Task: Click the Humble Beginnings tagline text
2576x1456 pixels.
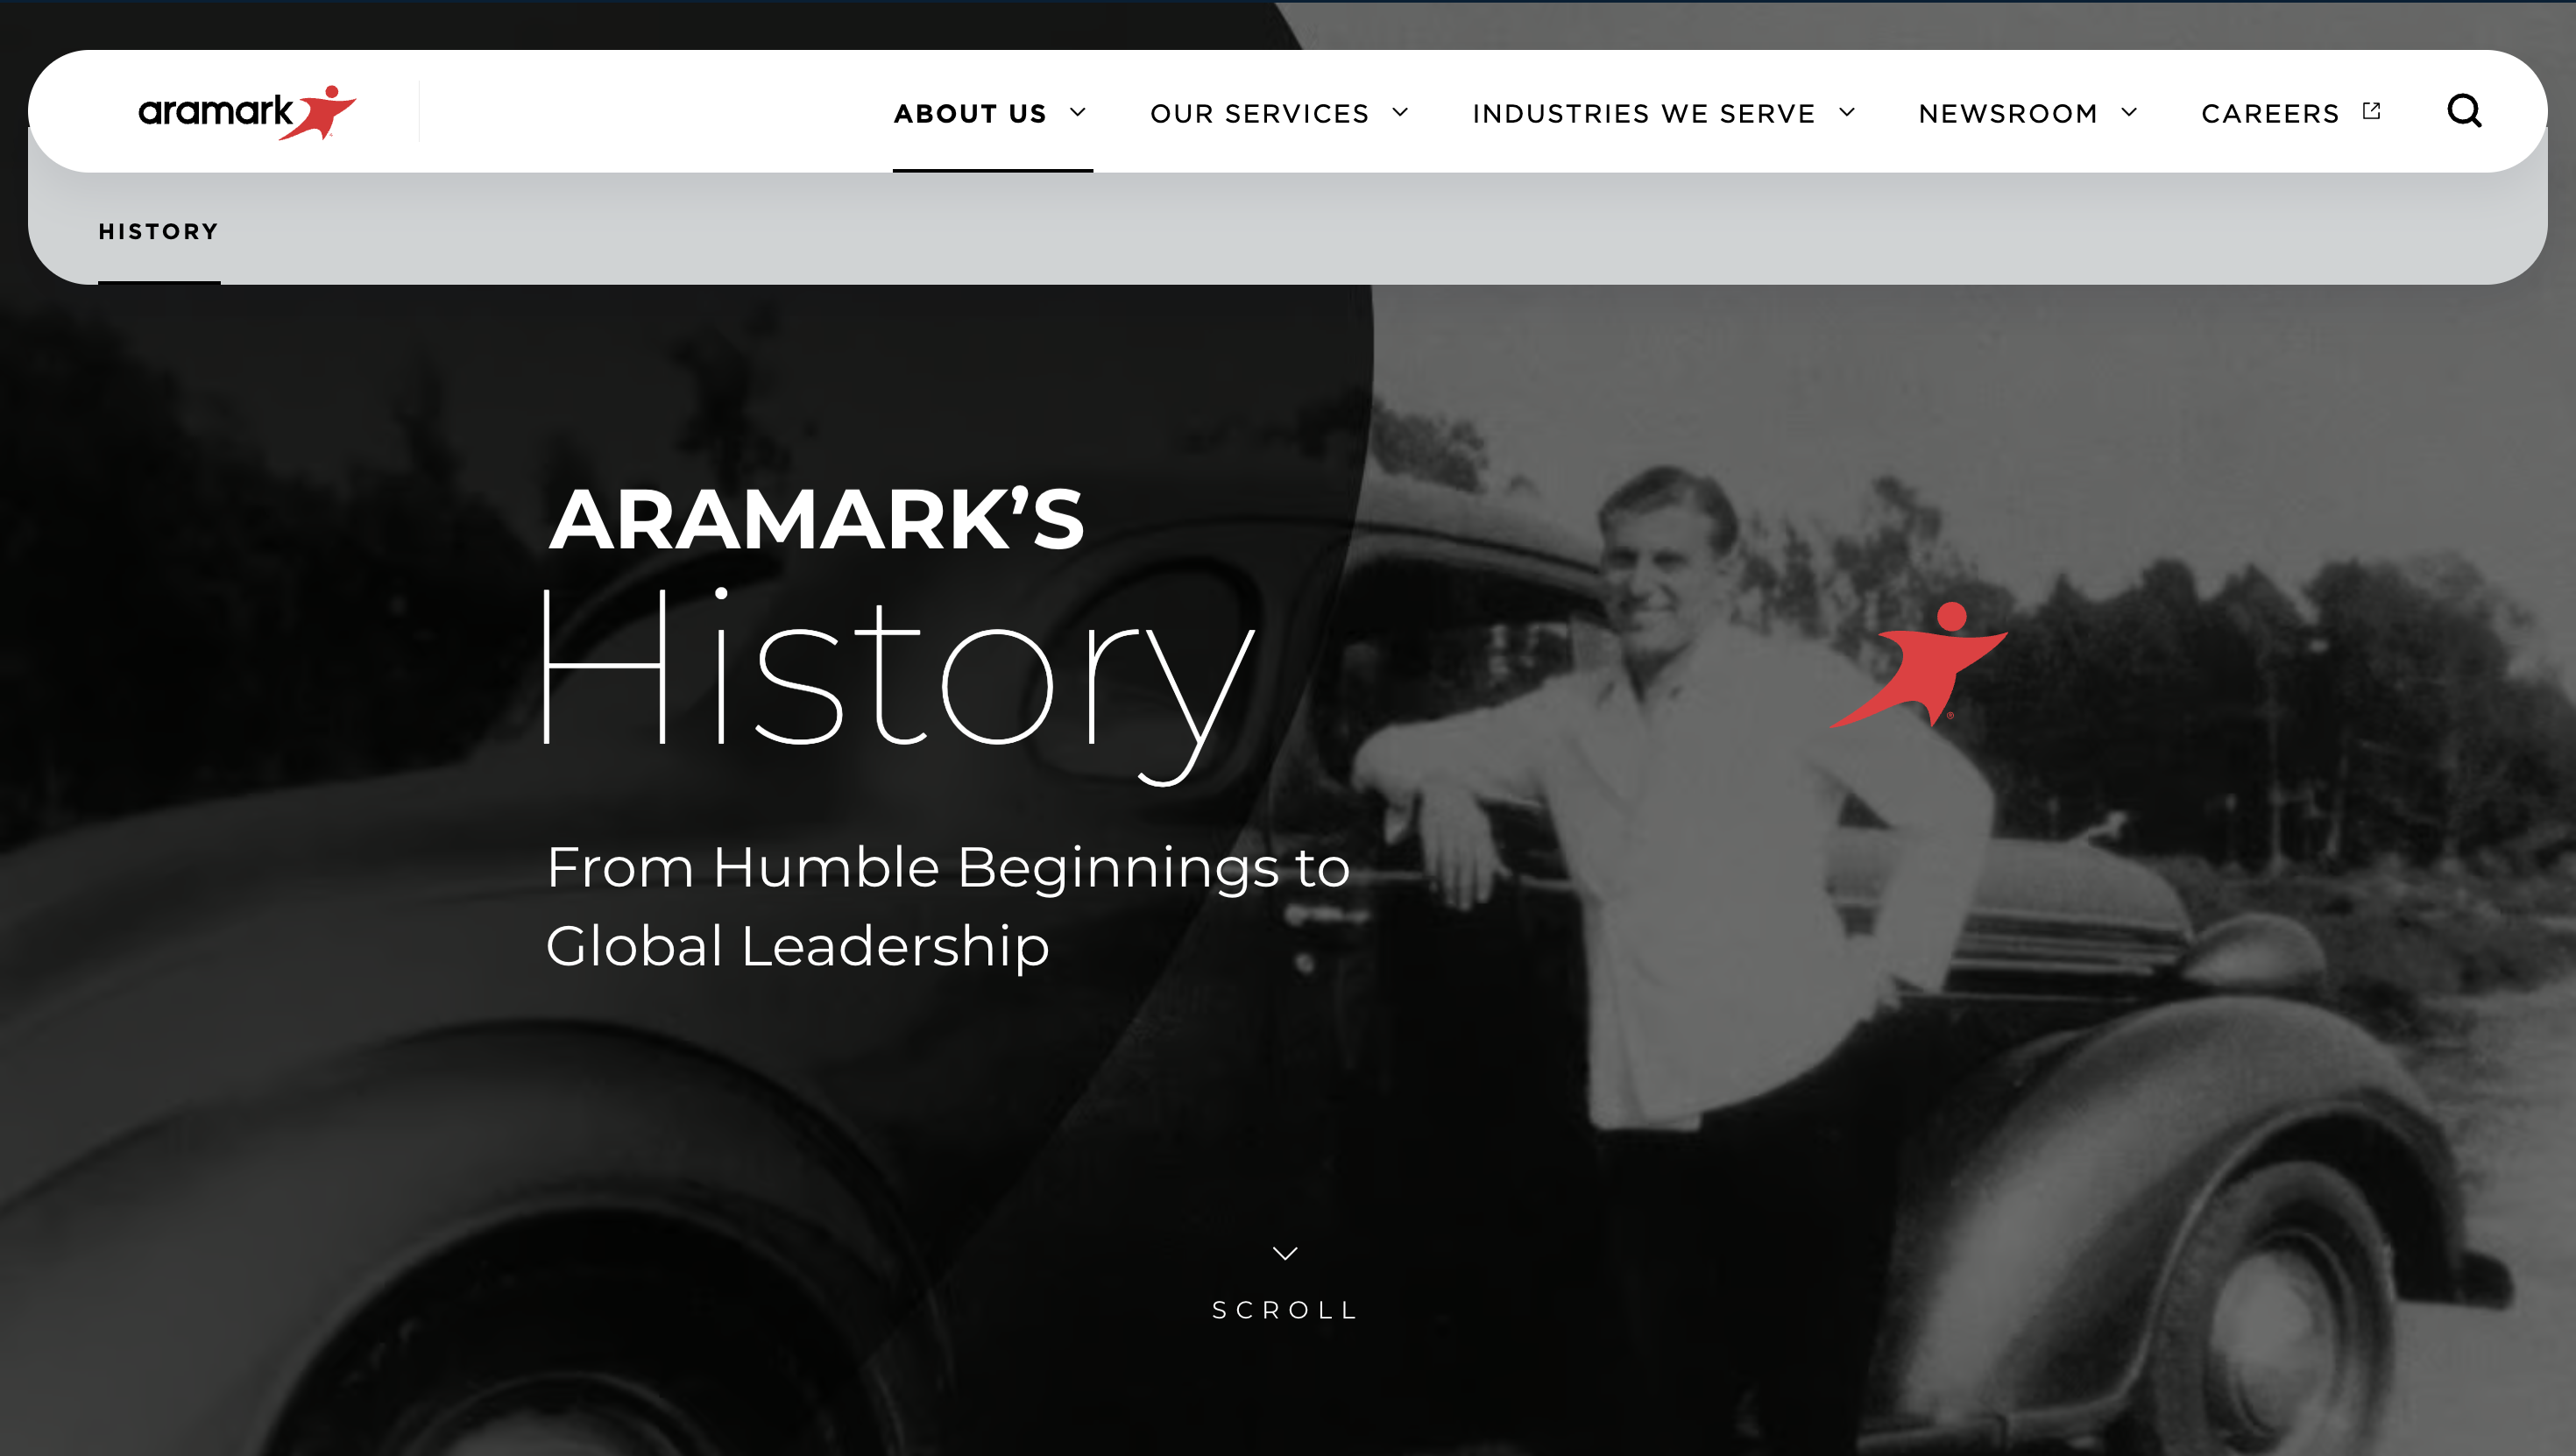Action: coord(948,906)
